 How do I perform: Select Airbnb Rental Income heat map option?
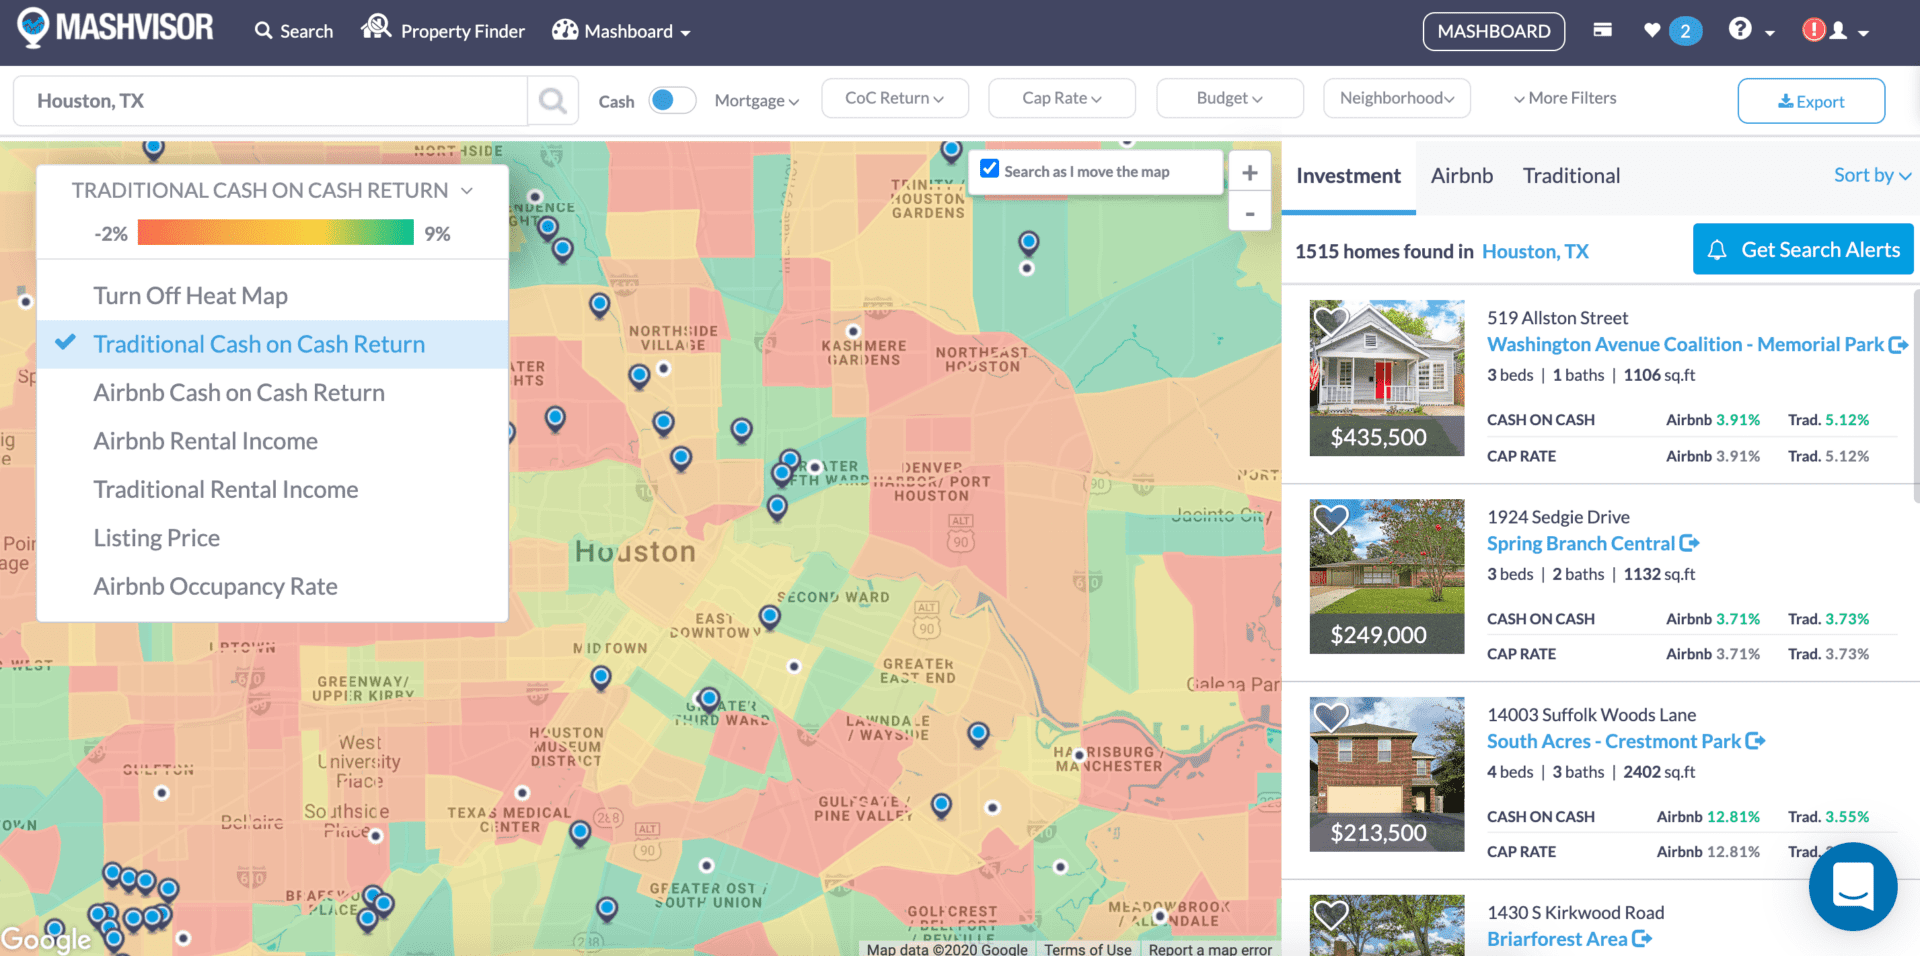click(205, 440)
